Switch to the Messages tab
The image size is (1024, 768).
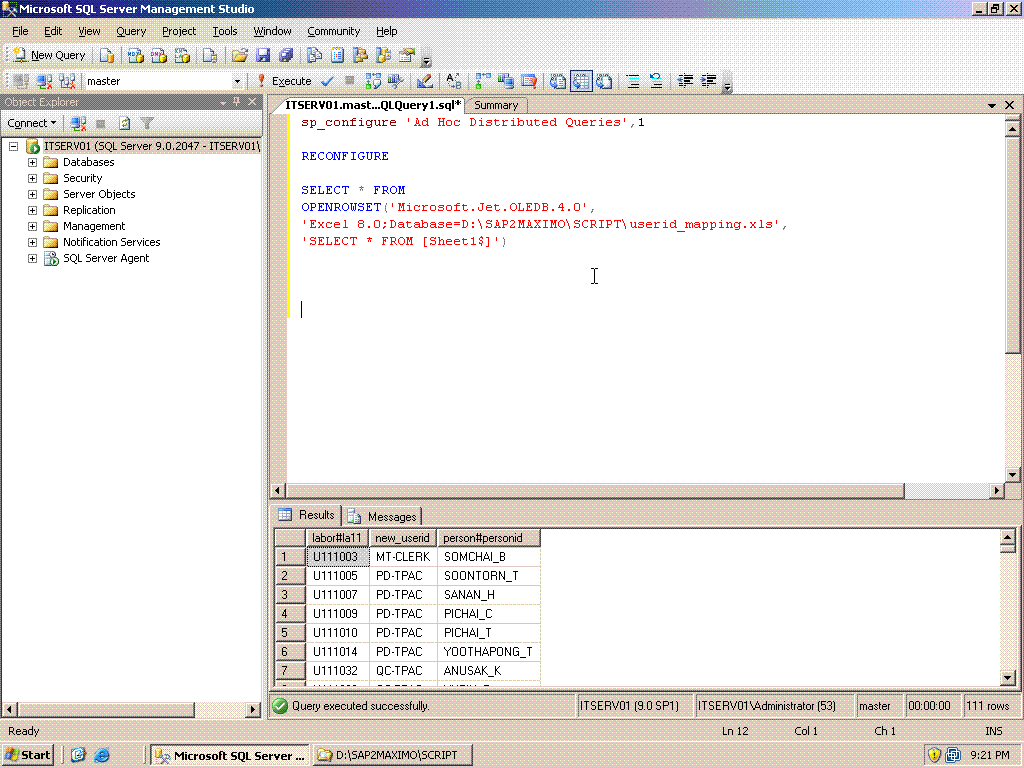pyautogui.click(x=383, y=517)
